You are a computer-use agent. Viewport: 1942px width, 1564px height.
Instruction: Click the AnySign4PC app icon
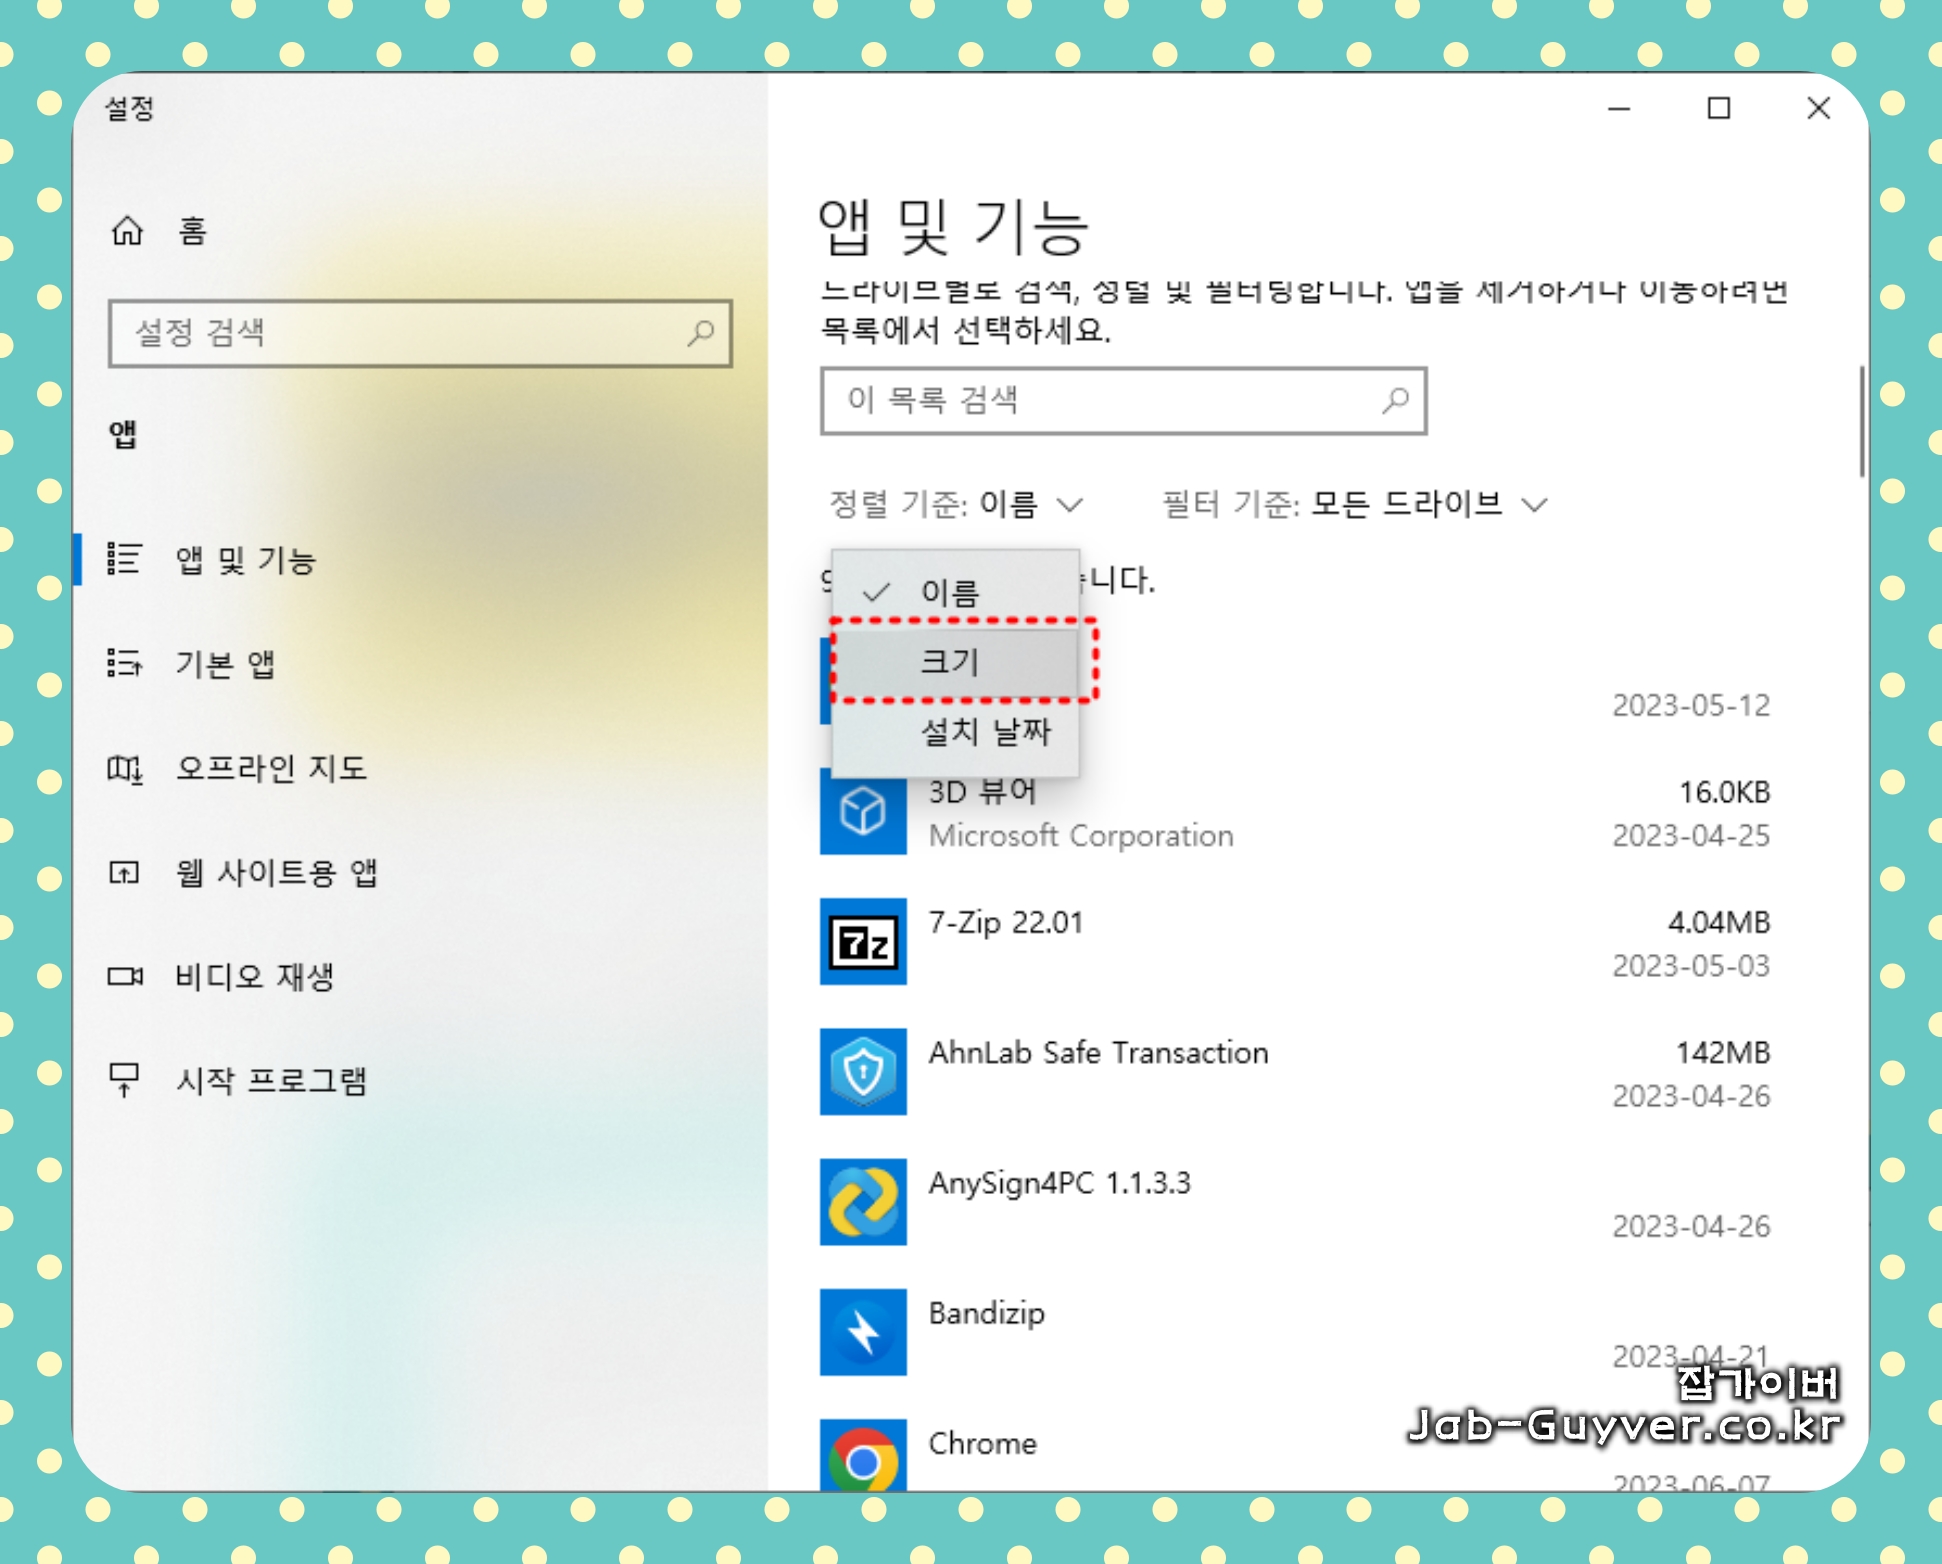tap(863, 1201)
